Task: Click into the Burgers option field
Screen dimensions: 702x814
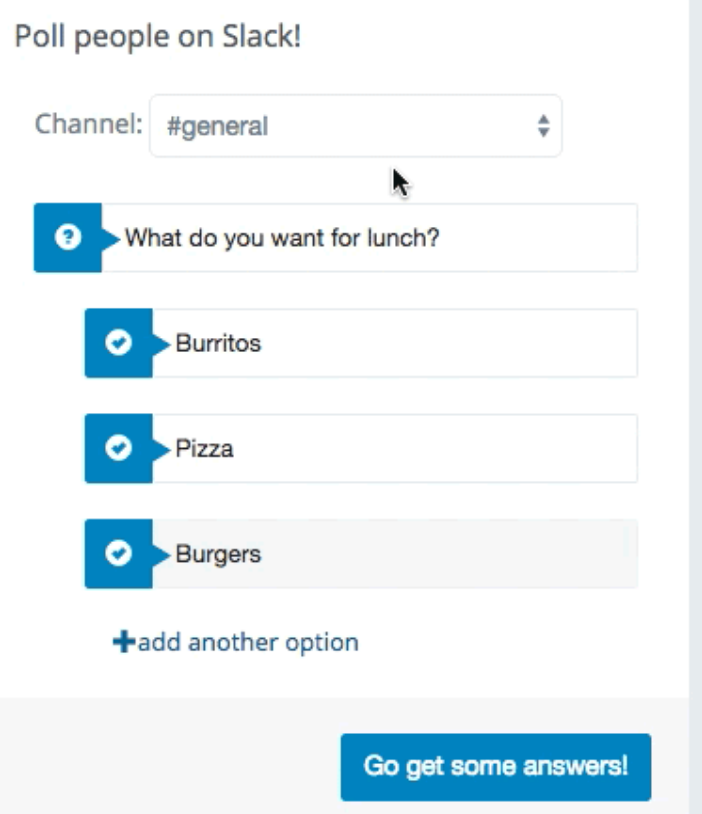Action: [395, 554]
